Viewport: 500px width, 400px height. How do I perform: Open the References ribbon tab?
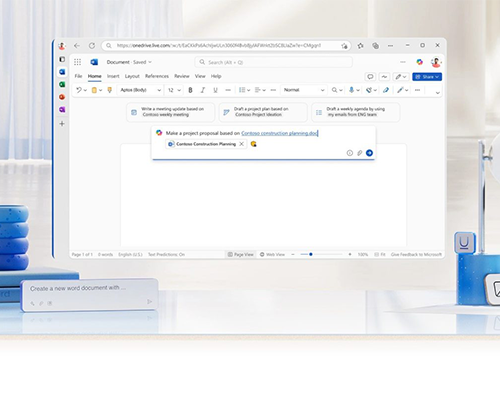(x=157, y=76)
